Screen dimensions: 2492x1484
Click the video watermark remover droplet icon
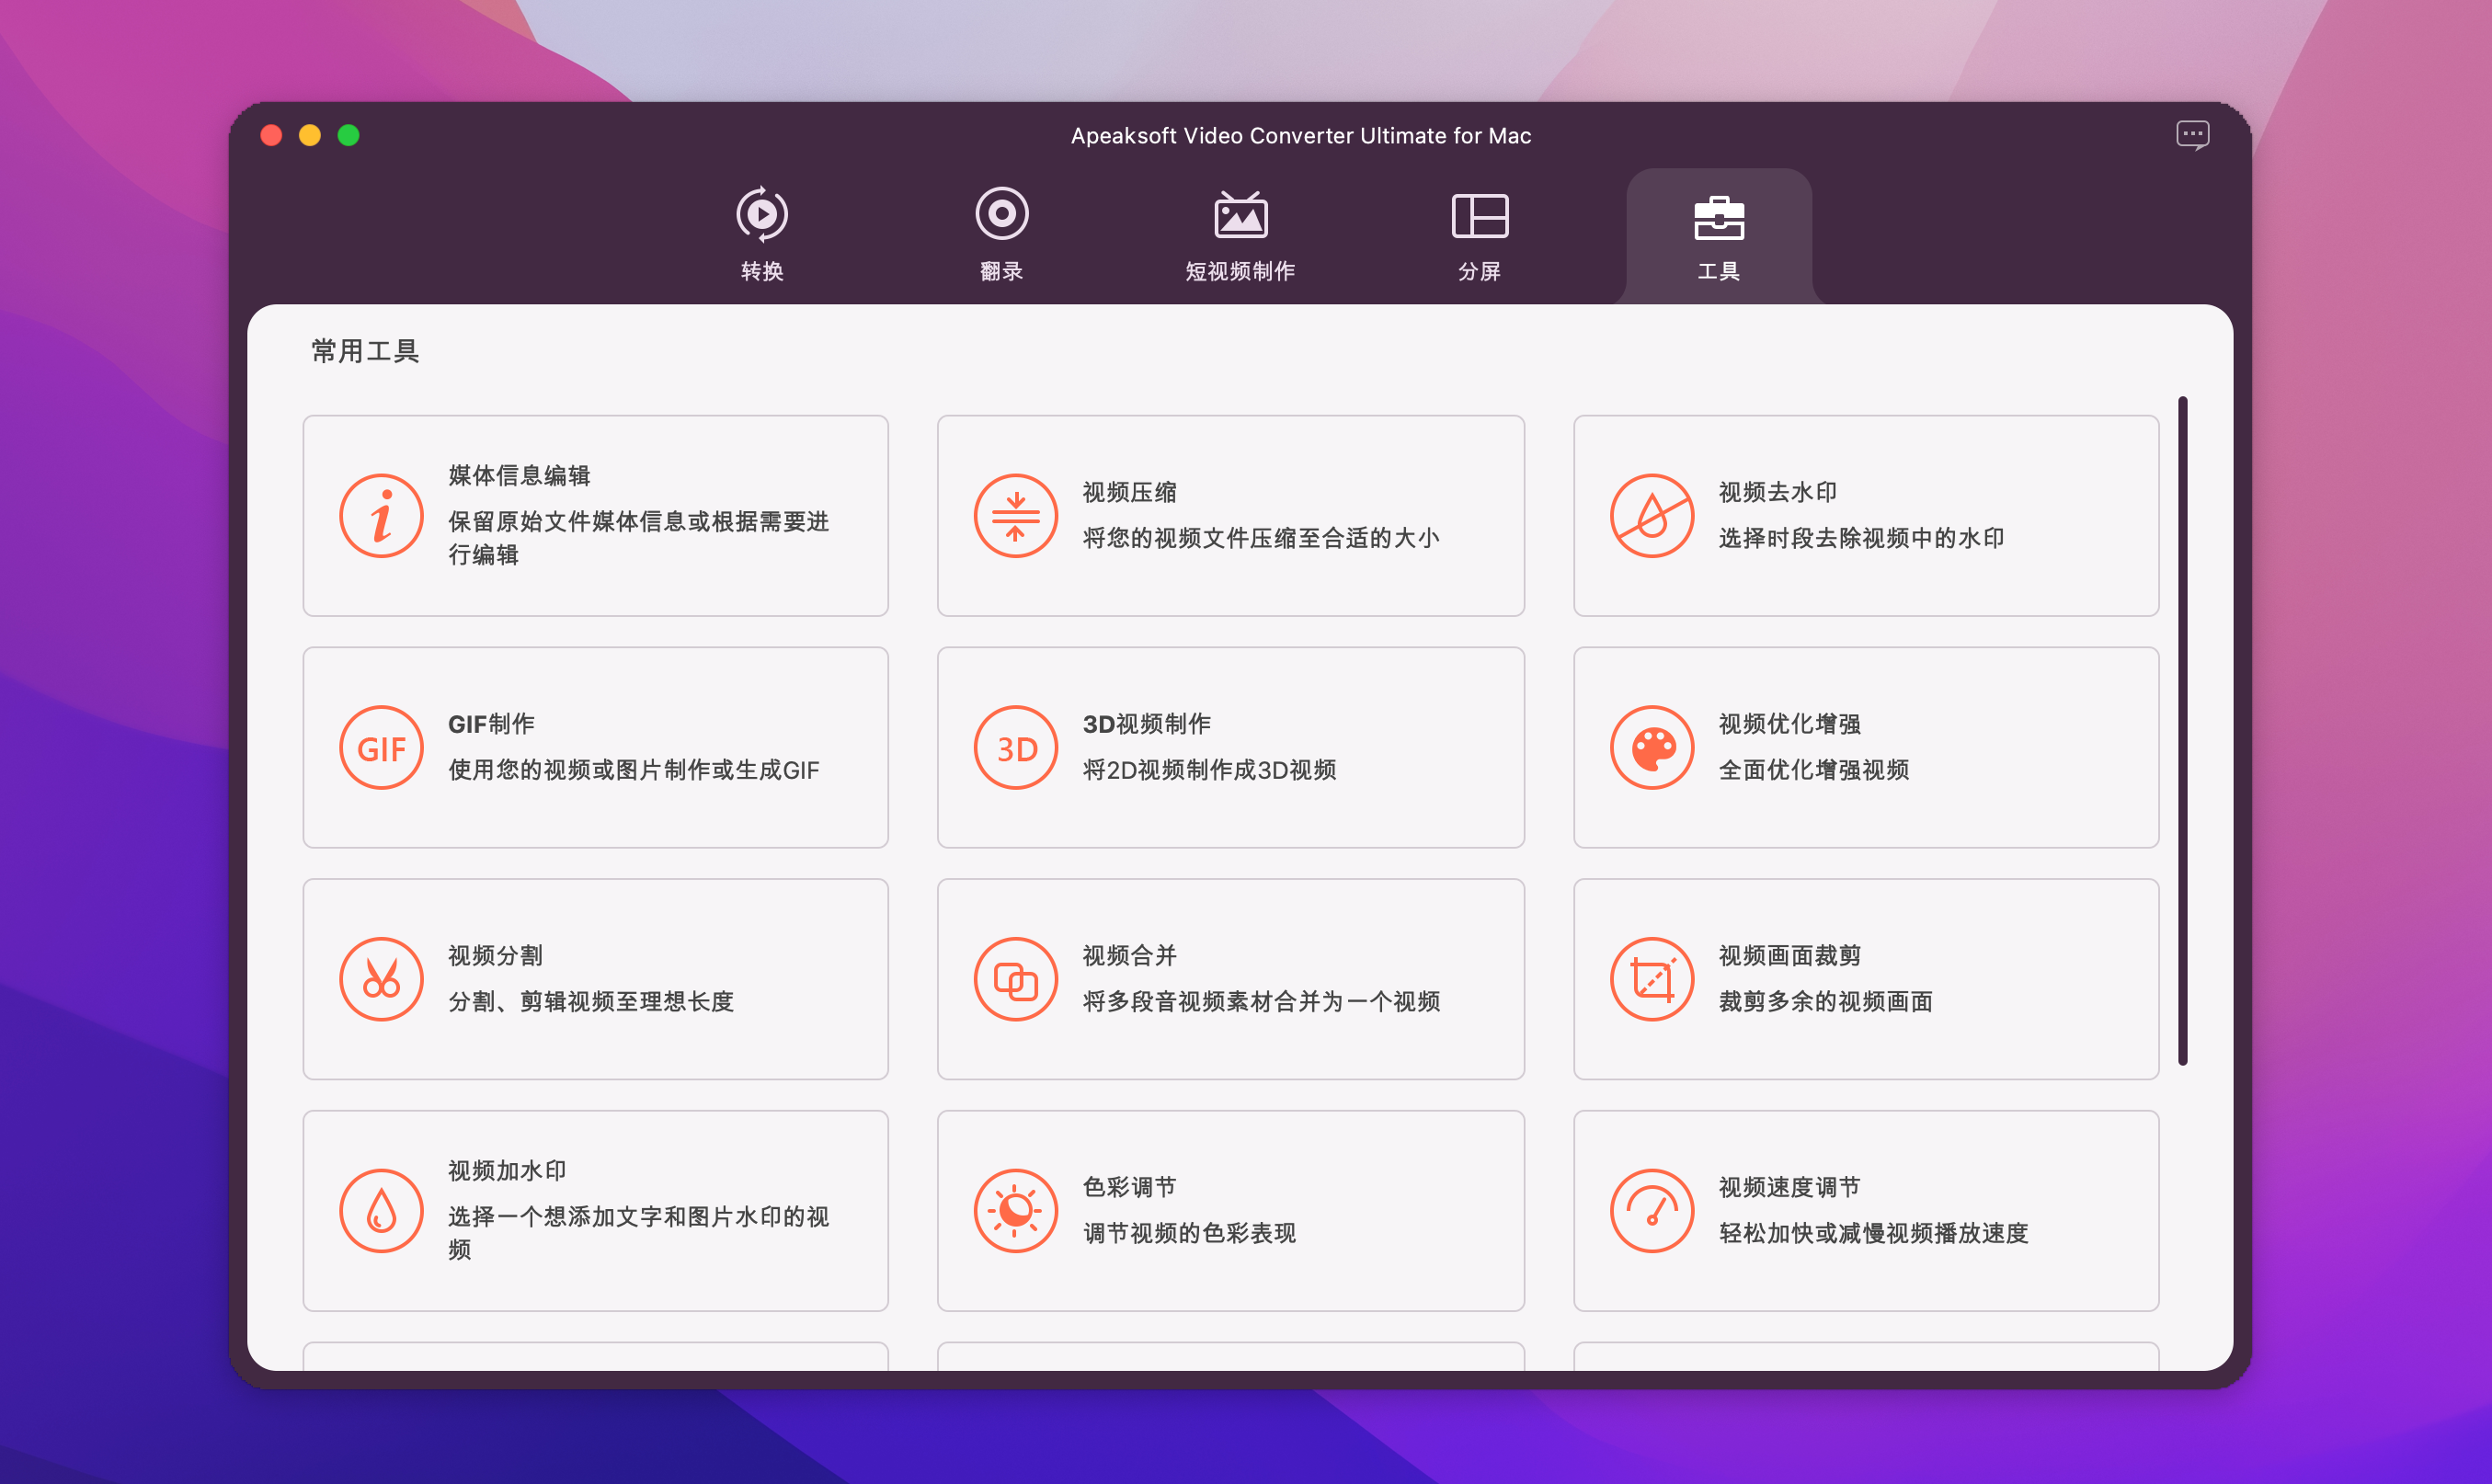(1651, 516)
